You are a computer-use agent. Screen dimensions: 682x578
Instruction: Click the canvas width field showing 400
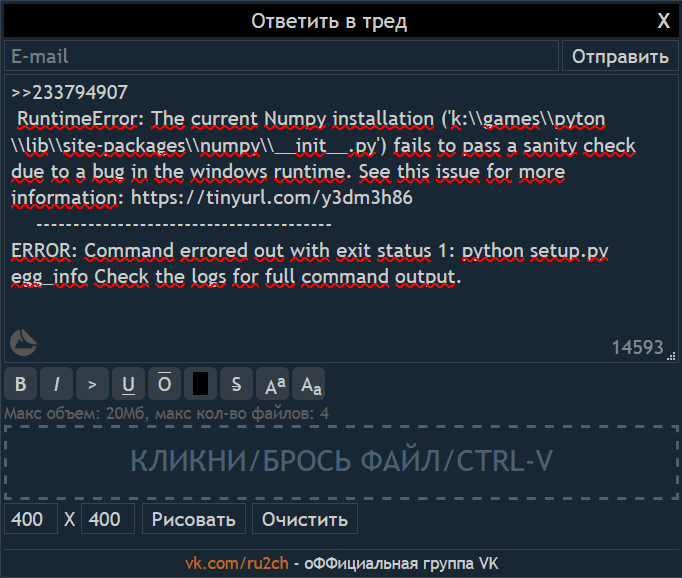point(31,519)
